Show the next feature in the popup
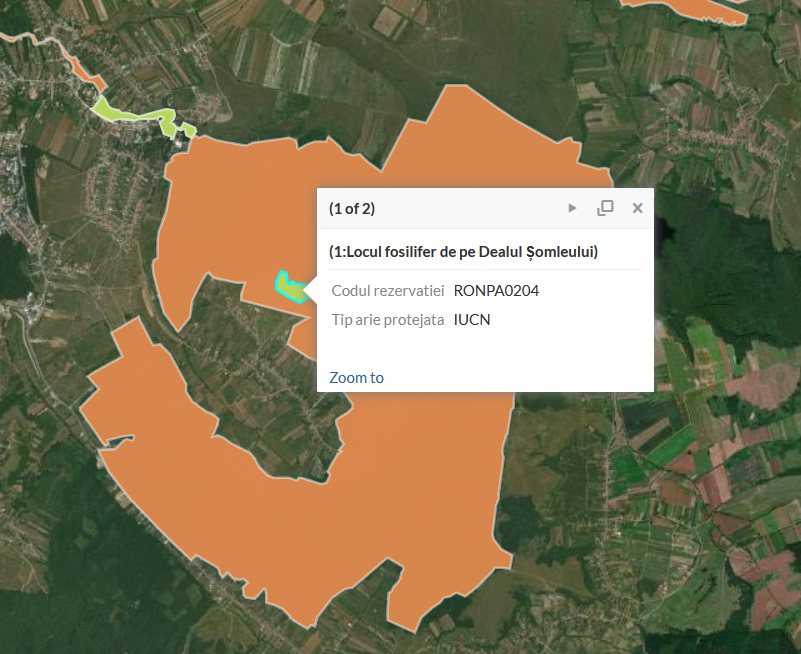 tap(573, 208)
